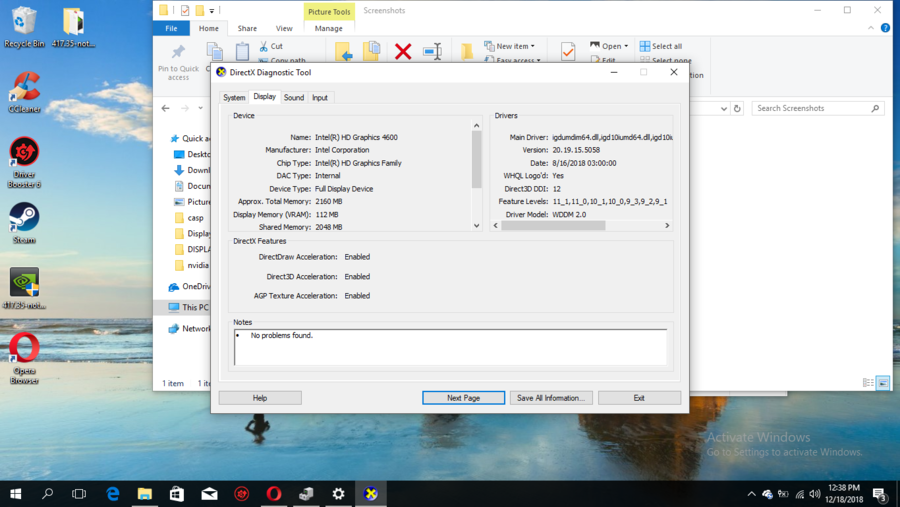Open the Action Center notifications icon
This screenshot has height=507, width=900.
tap(880, 494)
